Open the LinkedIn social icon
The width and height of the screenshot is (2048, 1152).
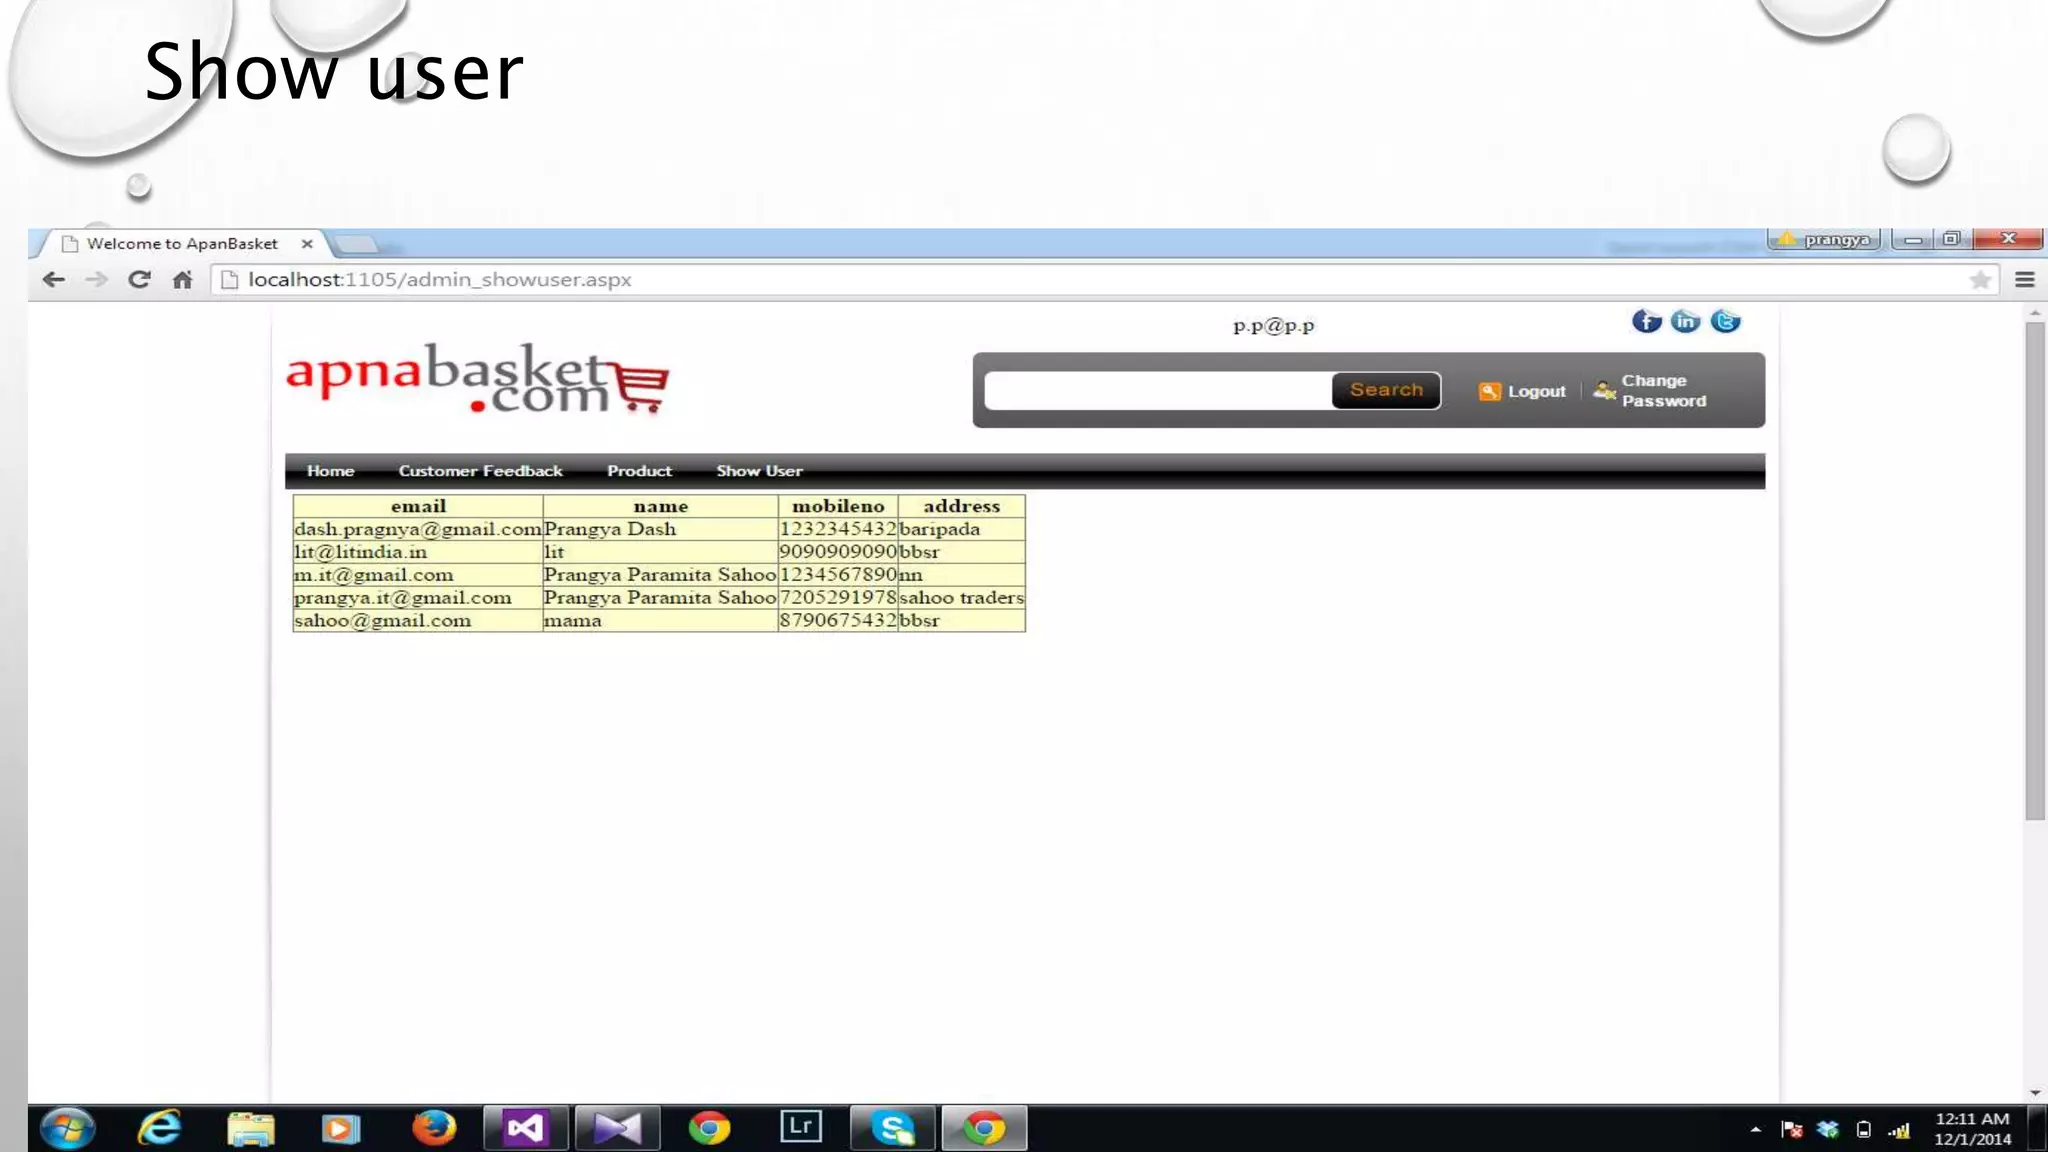(1685, 321)
